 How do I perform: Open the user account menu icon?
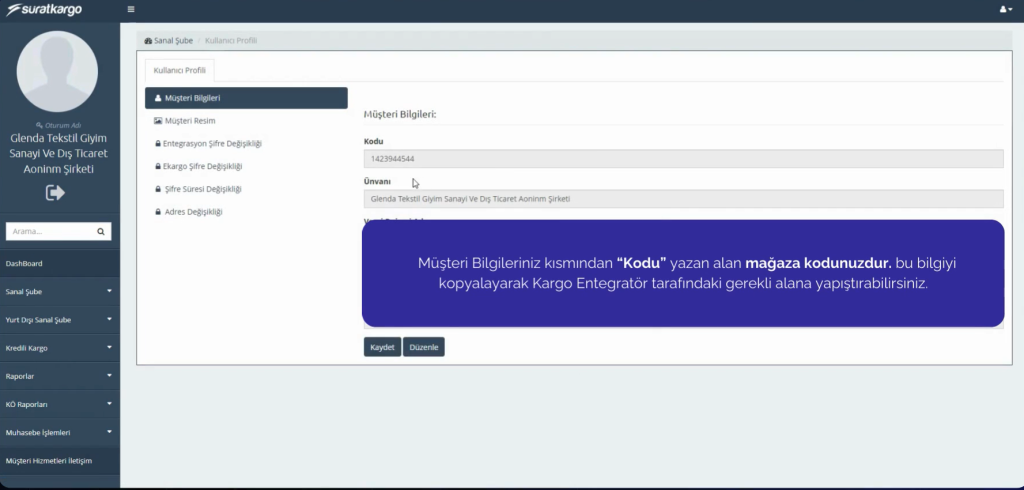1006,10
